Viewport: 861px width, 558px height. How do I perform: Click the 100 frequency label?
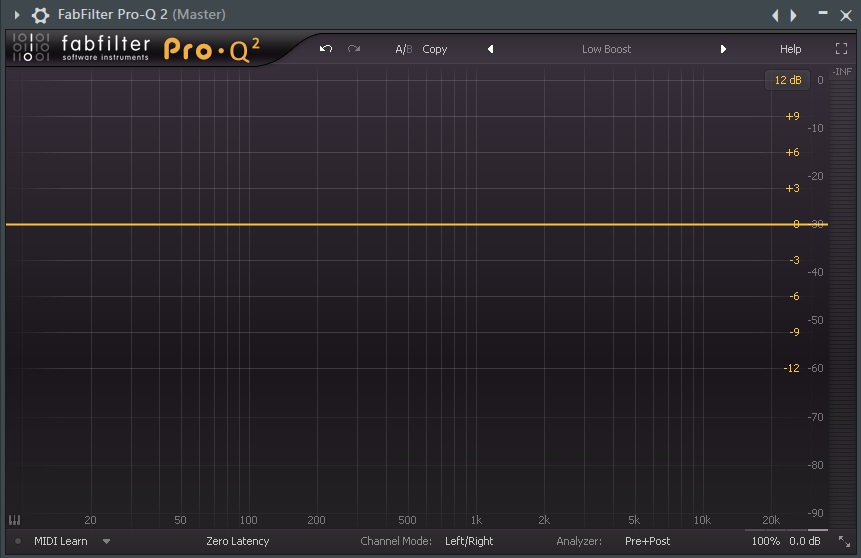click(248, 520)
